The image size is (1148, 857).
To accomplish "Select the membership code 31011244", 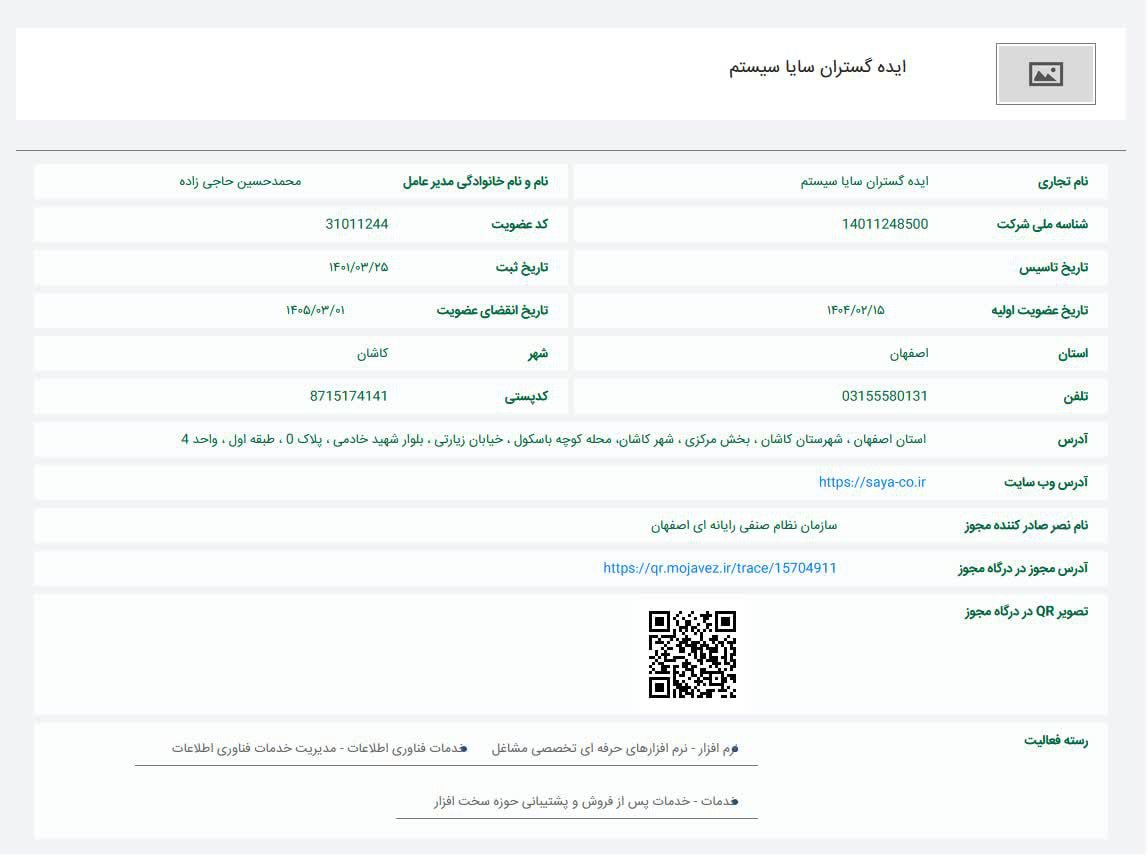I will tap(356, 224).
